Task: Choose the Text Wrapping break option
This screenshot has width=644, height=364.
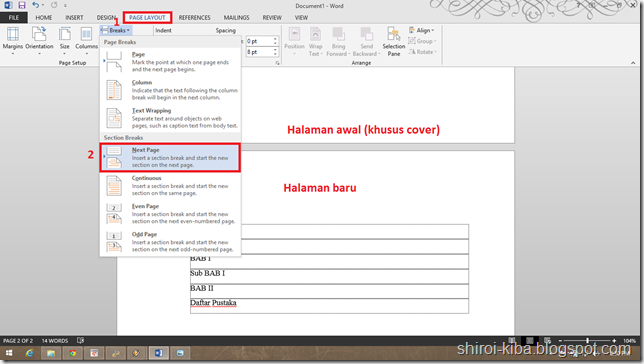Action: pyautogui.click(x=170, y=118)
